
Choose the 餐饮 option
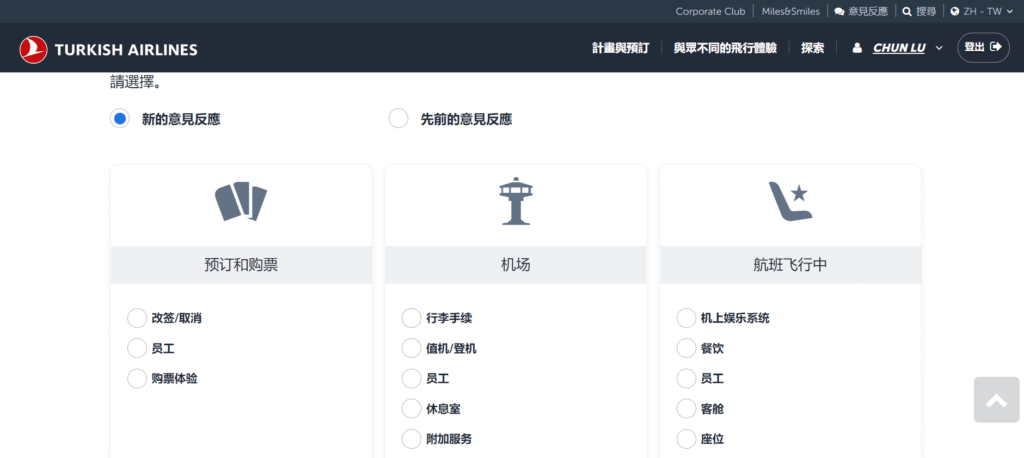click(686, 348)
